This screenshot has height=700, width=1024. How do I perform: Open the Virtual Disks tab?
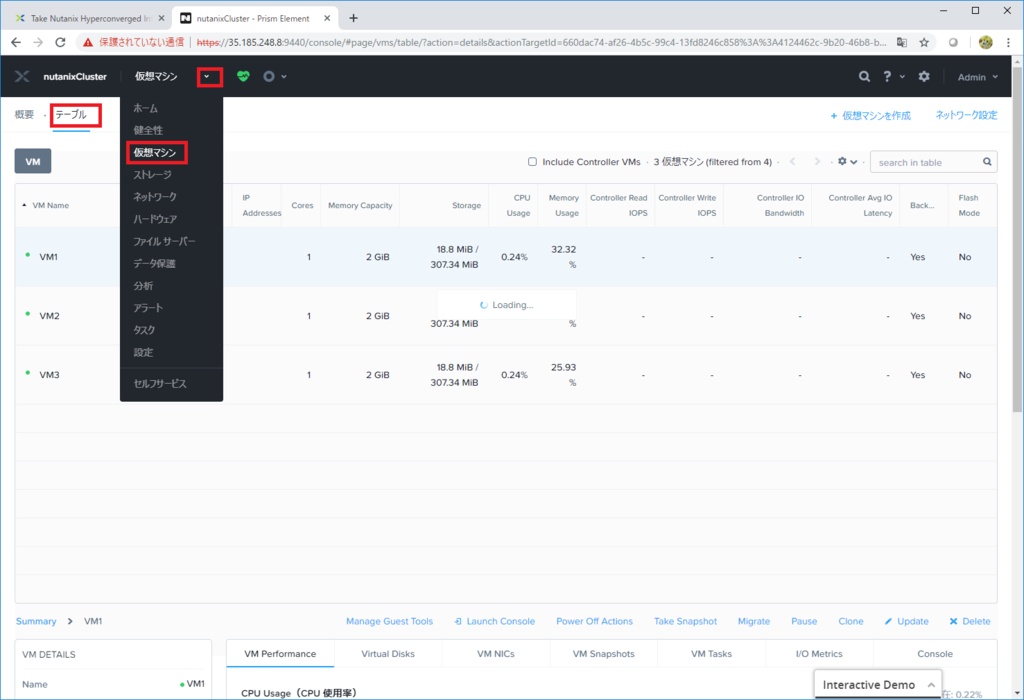388,654
